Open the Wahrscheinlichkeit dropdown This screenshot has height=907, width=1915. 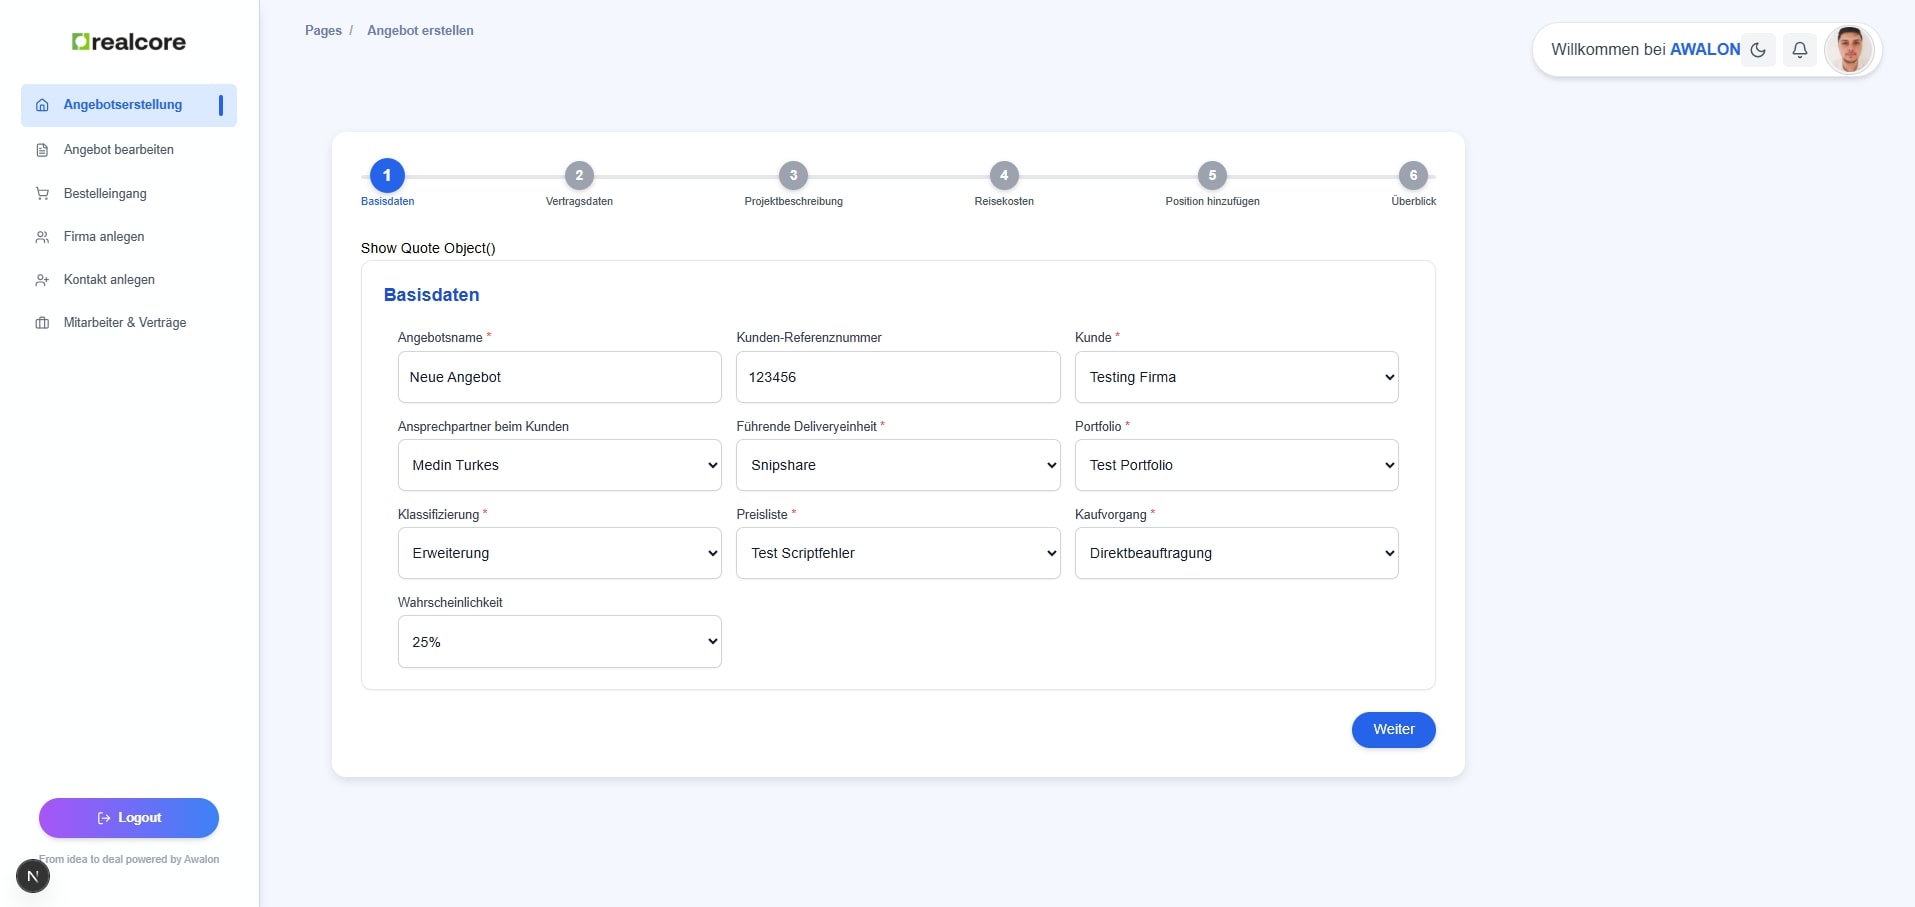559,642
